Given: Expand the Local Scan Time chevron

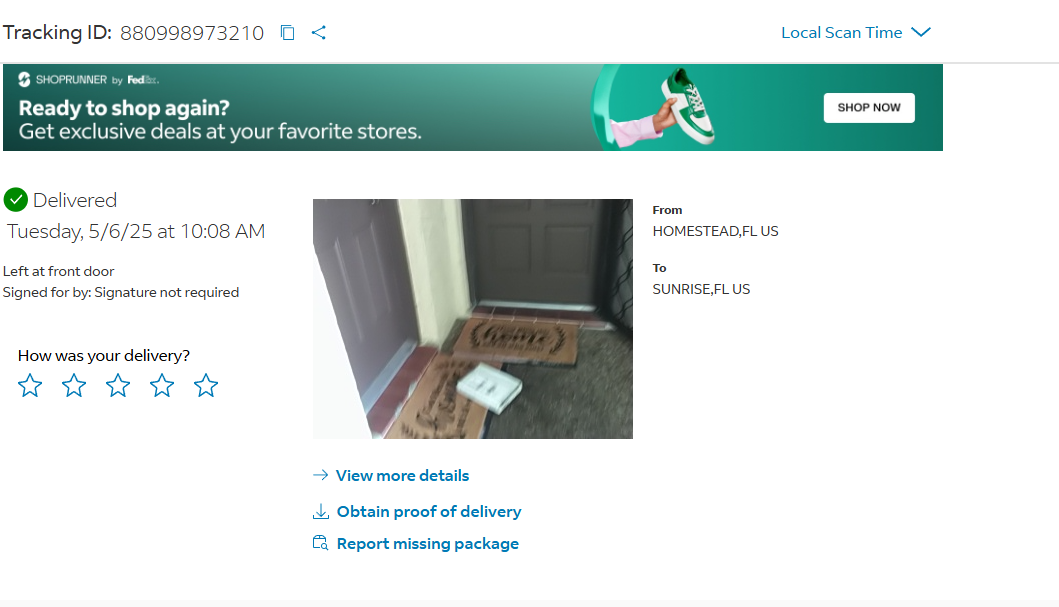Looking at the screenshot, I should (921, 33).
